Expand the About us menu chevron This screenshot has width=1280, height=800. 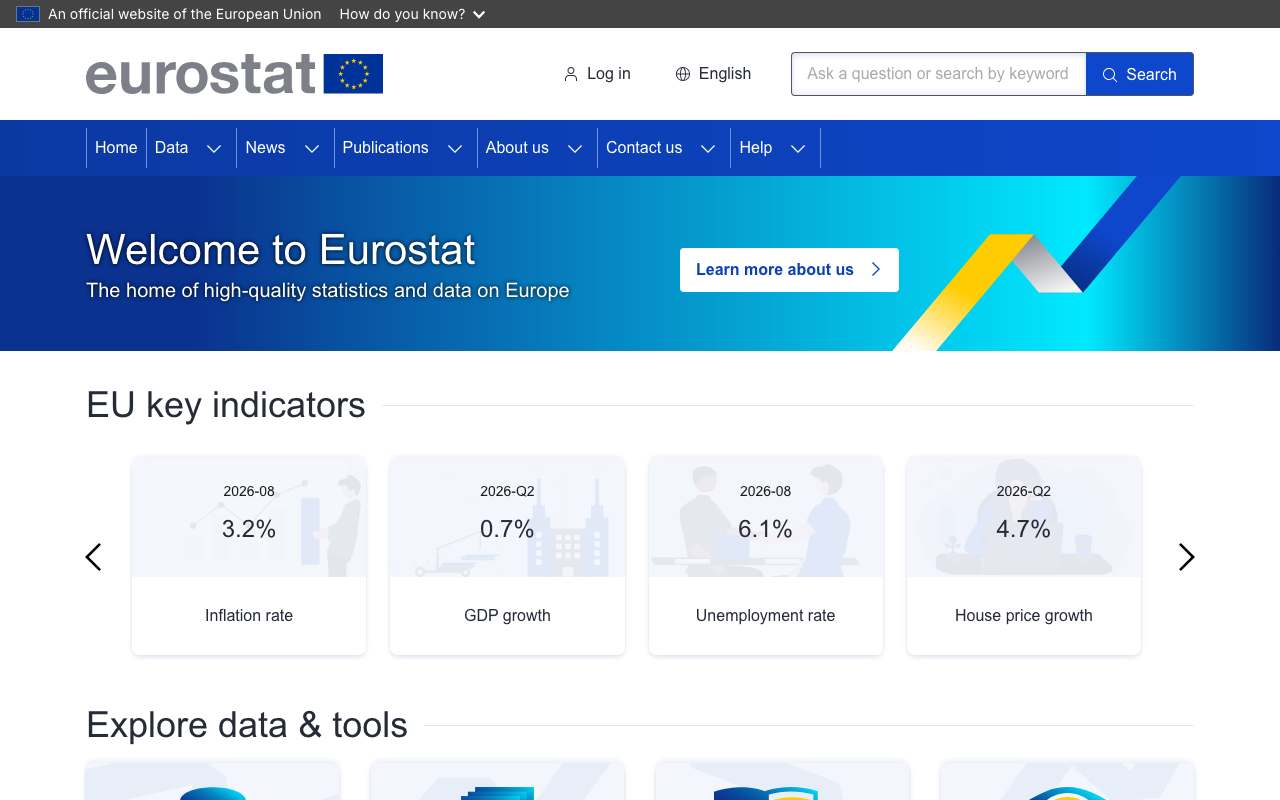point(575,149)
